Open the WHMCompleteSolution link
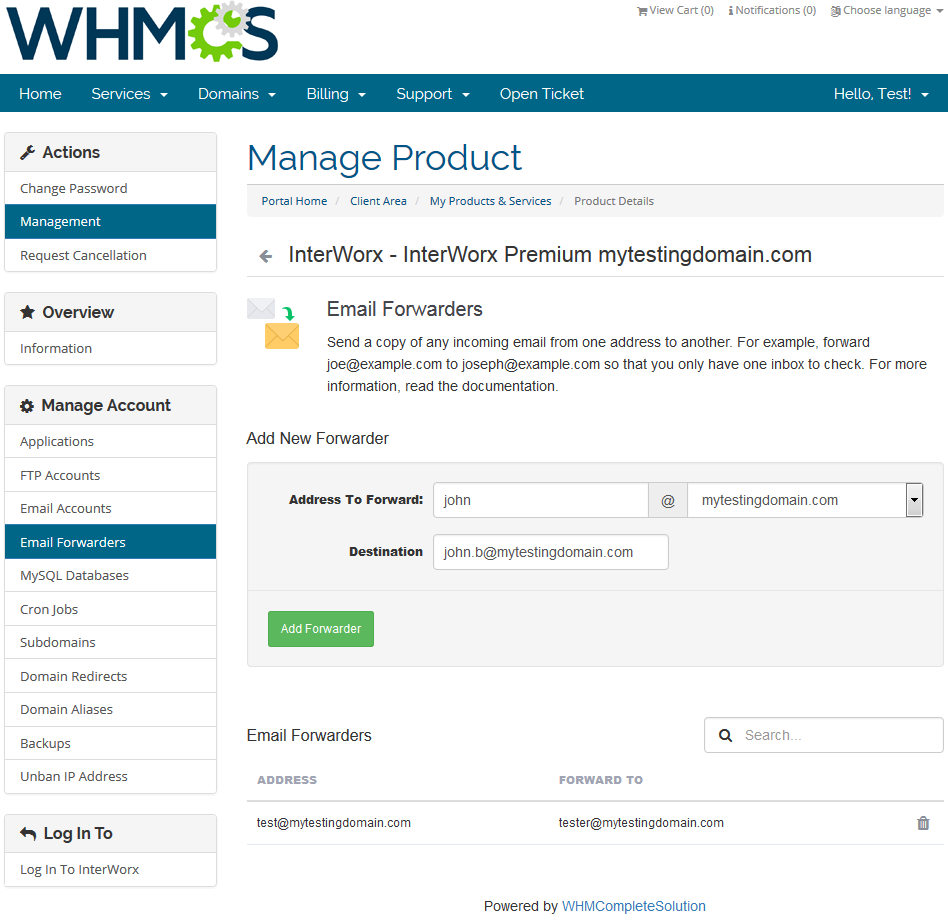 [634, 906]
